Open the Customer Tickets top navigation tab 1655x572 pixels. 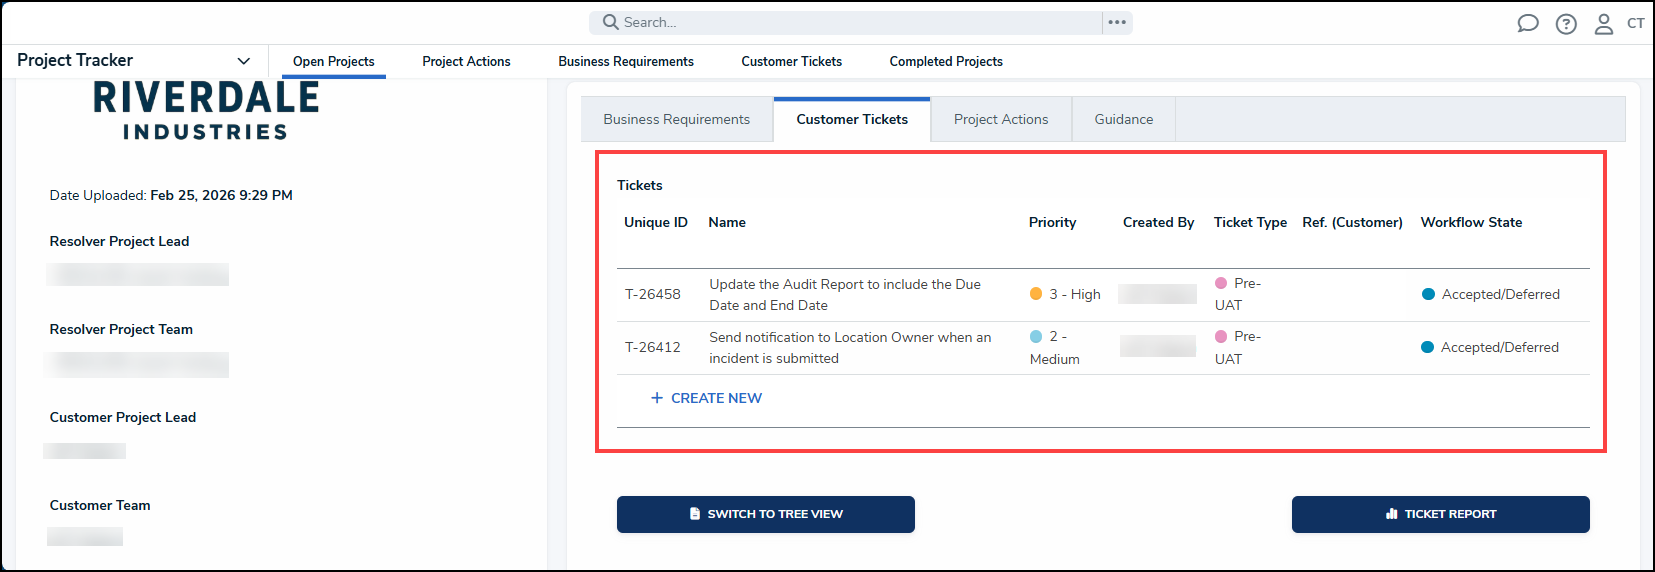click(792, 61)
